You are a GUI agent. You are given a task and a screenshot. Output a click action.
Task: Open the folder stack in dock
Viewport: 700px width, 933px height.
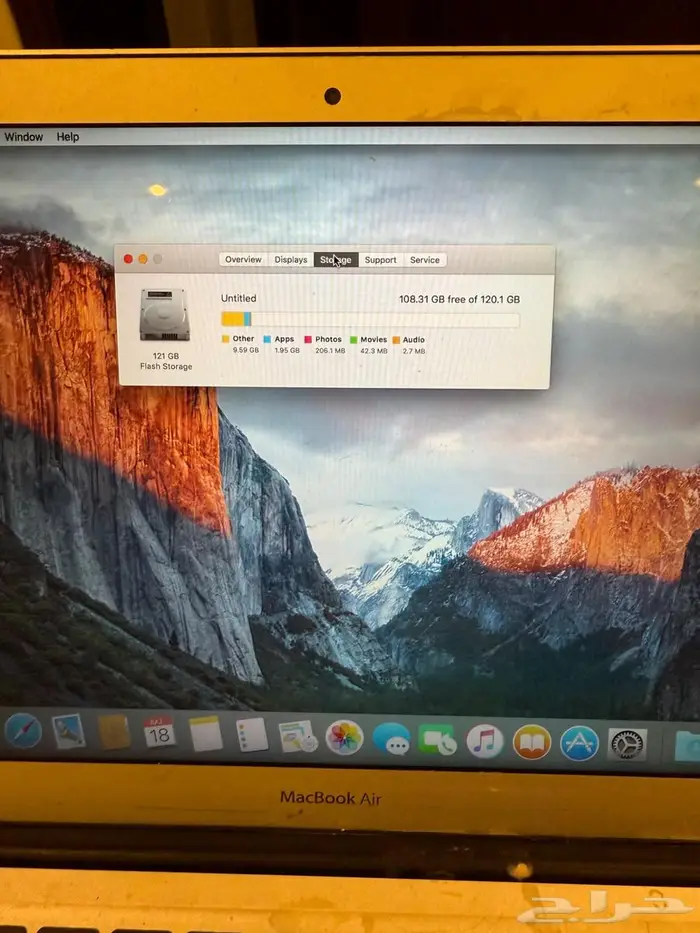688,746
